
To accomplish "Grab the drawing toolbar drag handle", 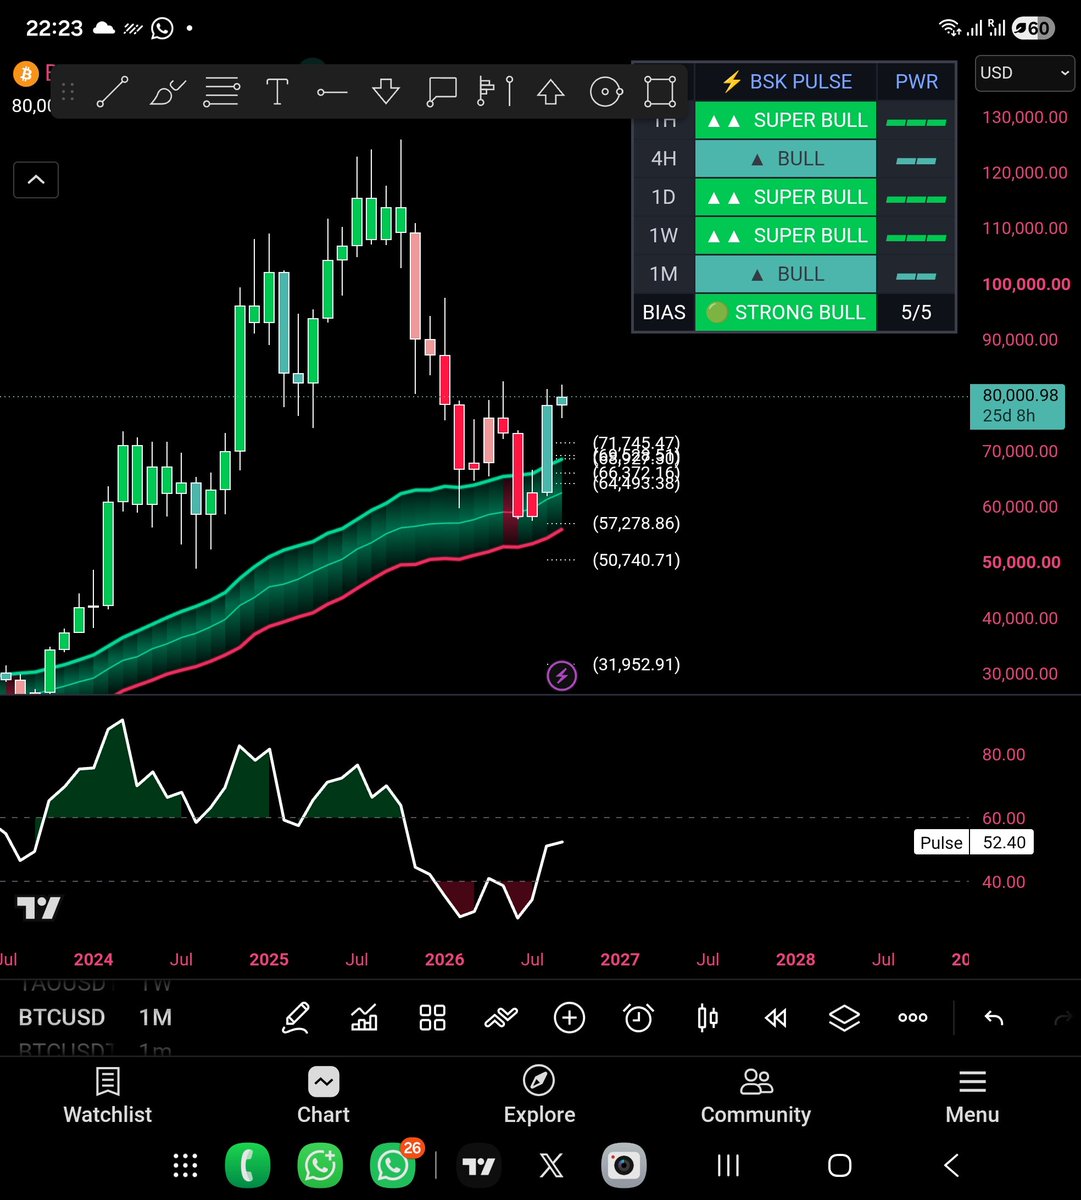I will tap(68, 92).
